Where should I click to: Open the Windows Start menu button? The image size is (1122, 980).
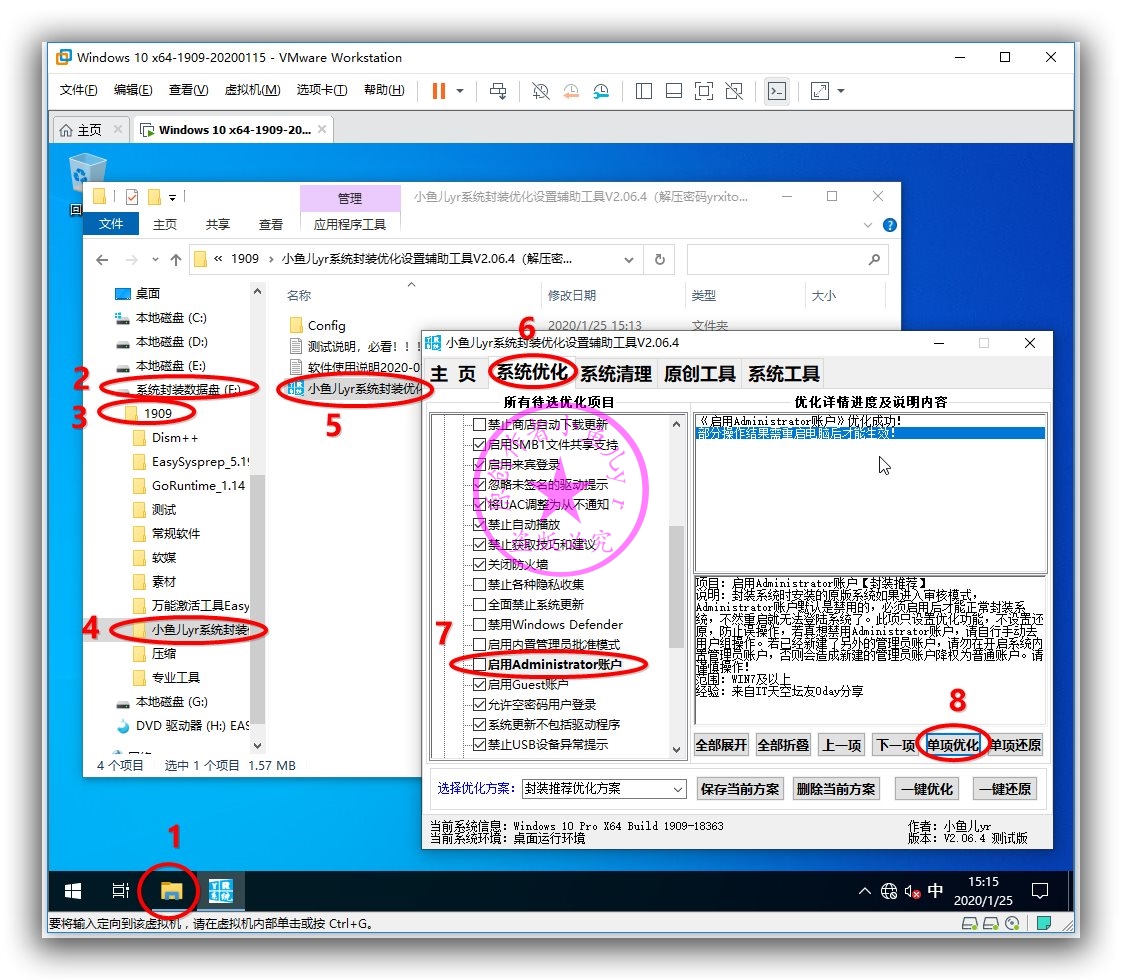pos(72,891)
